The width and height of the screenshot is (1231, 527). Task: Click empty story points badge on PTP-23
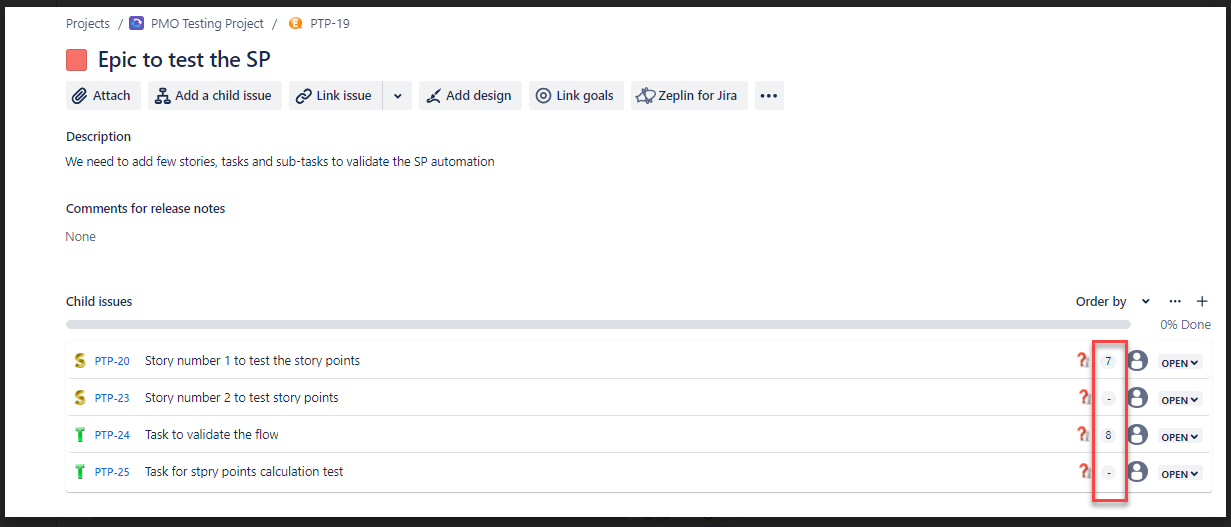1108,399
